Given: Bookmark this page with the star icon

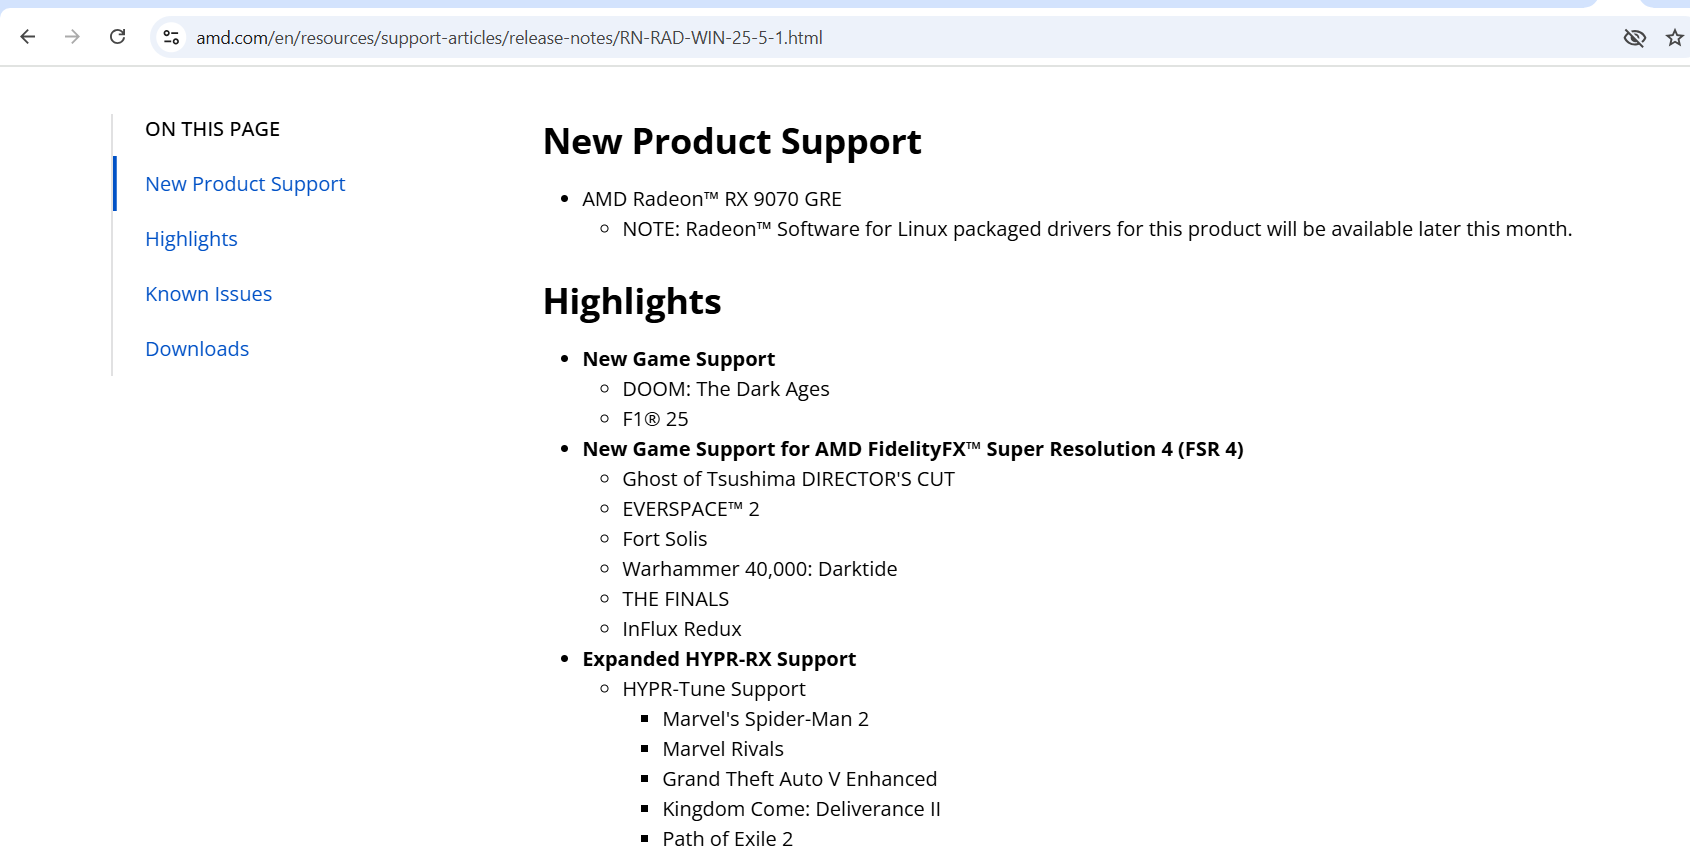Looking at the screenshot, I should [1674, 38].
